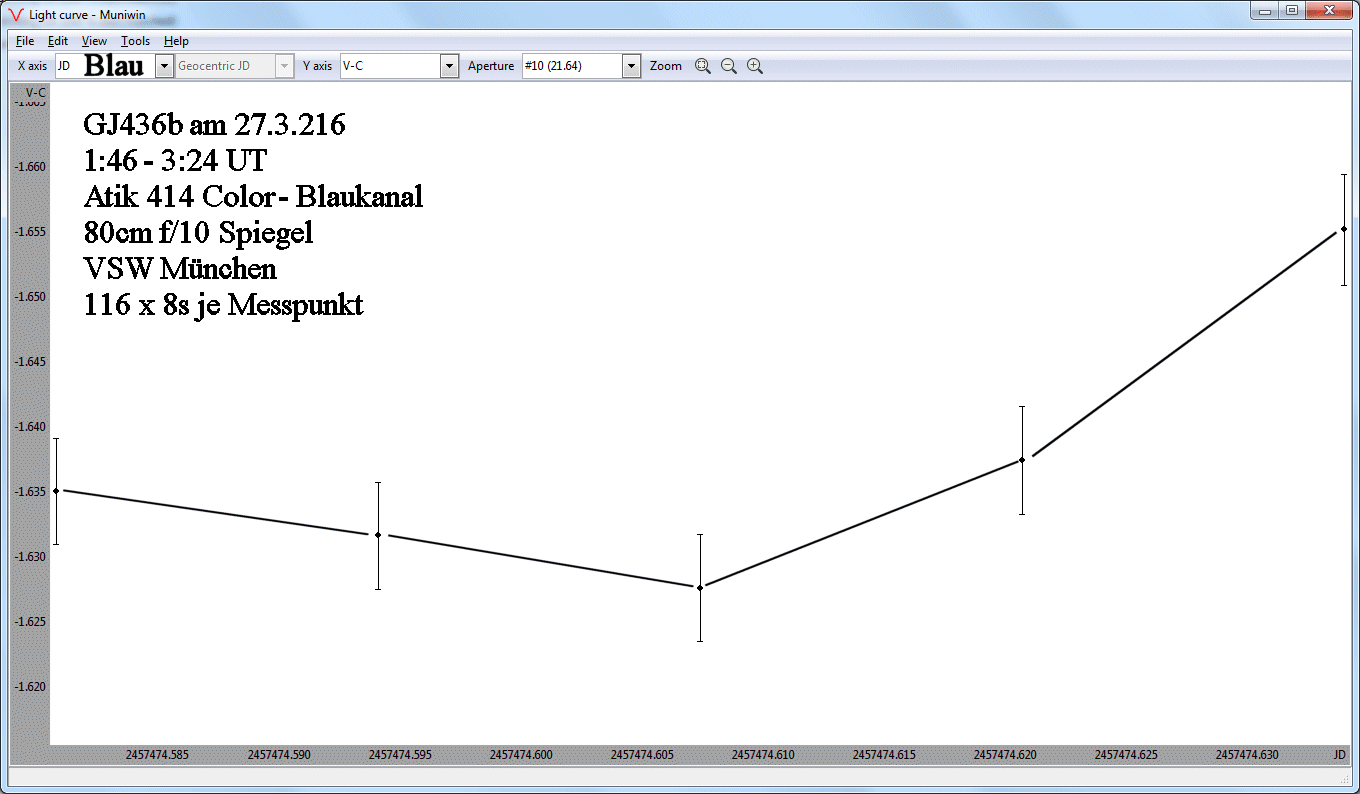Click the Geocentric JD combo box
This screenshot has height=794, width=1360.
click(234, 66)
